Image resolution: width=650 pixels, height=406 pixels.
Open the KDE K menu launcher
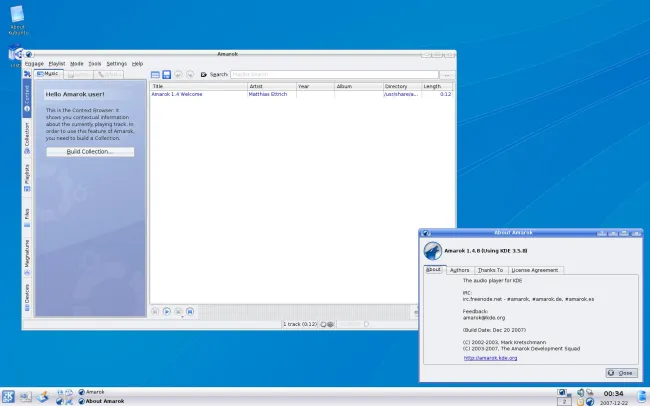pyautogui.click(x=8, y=397)
